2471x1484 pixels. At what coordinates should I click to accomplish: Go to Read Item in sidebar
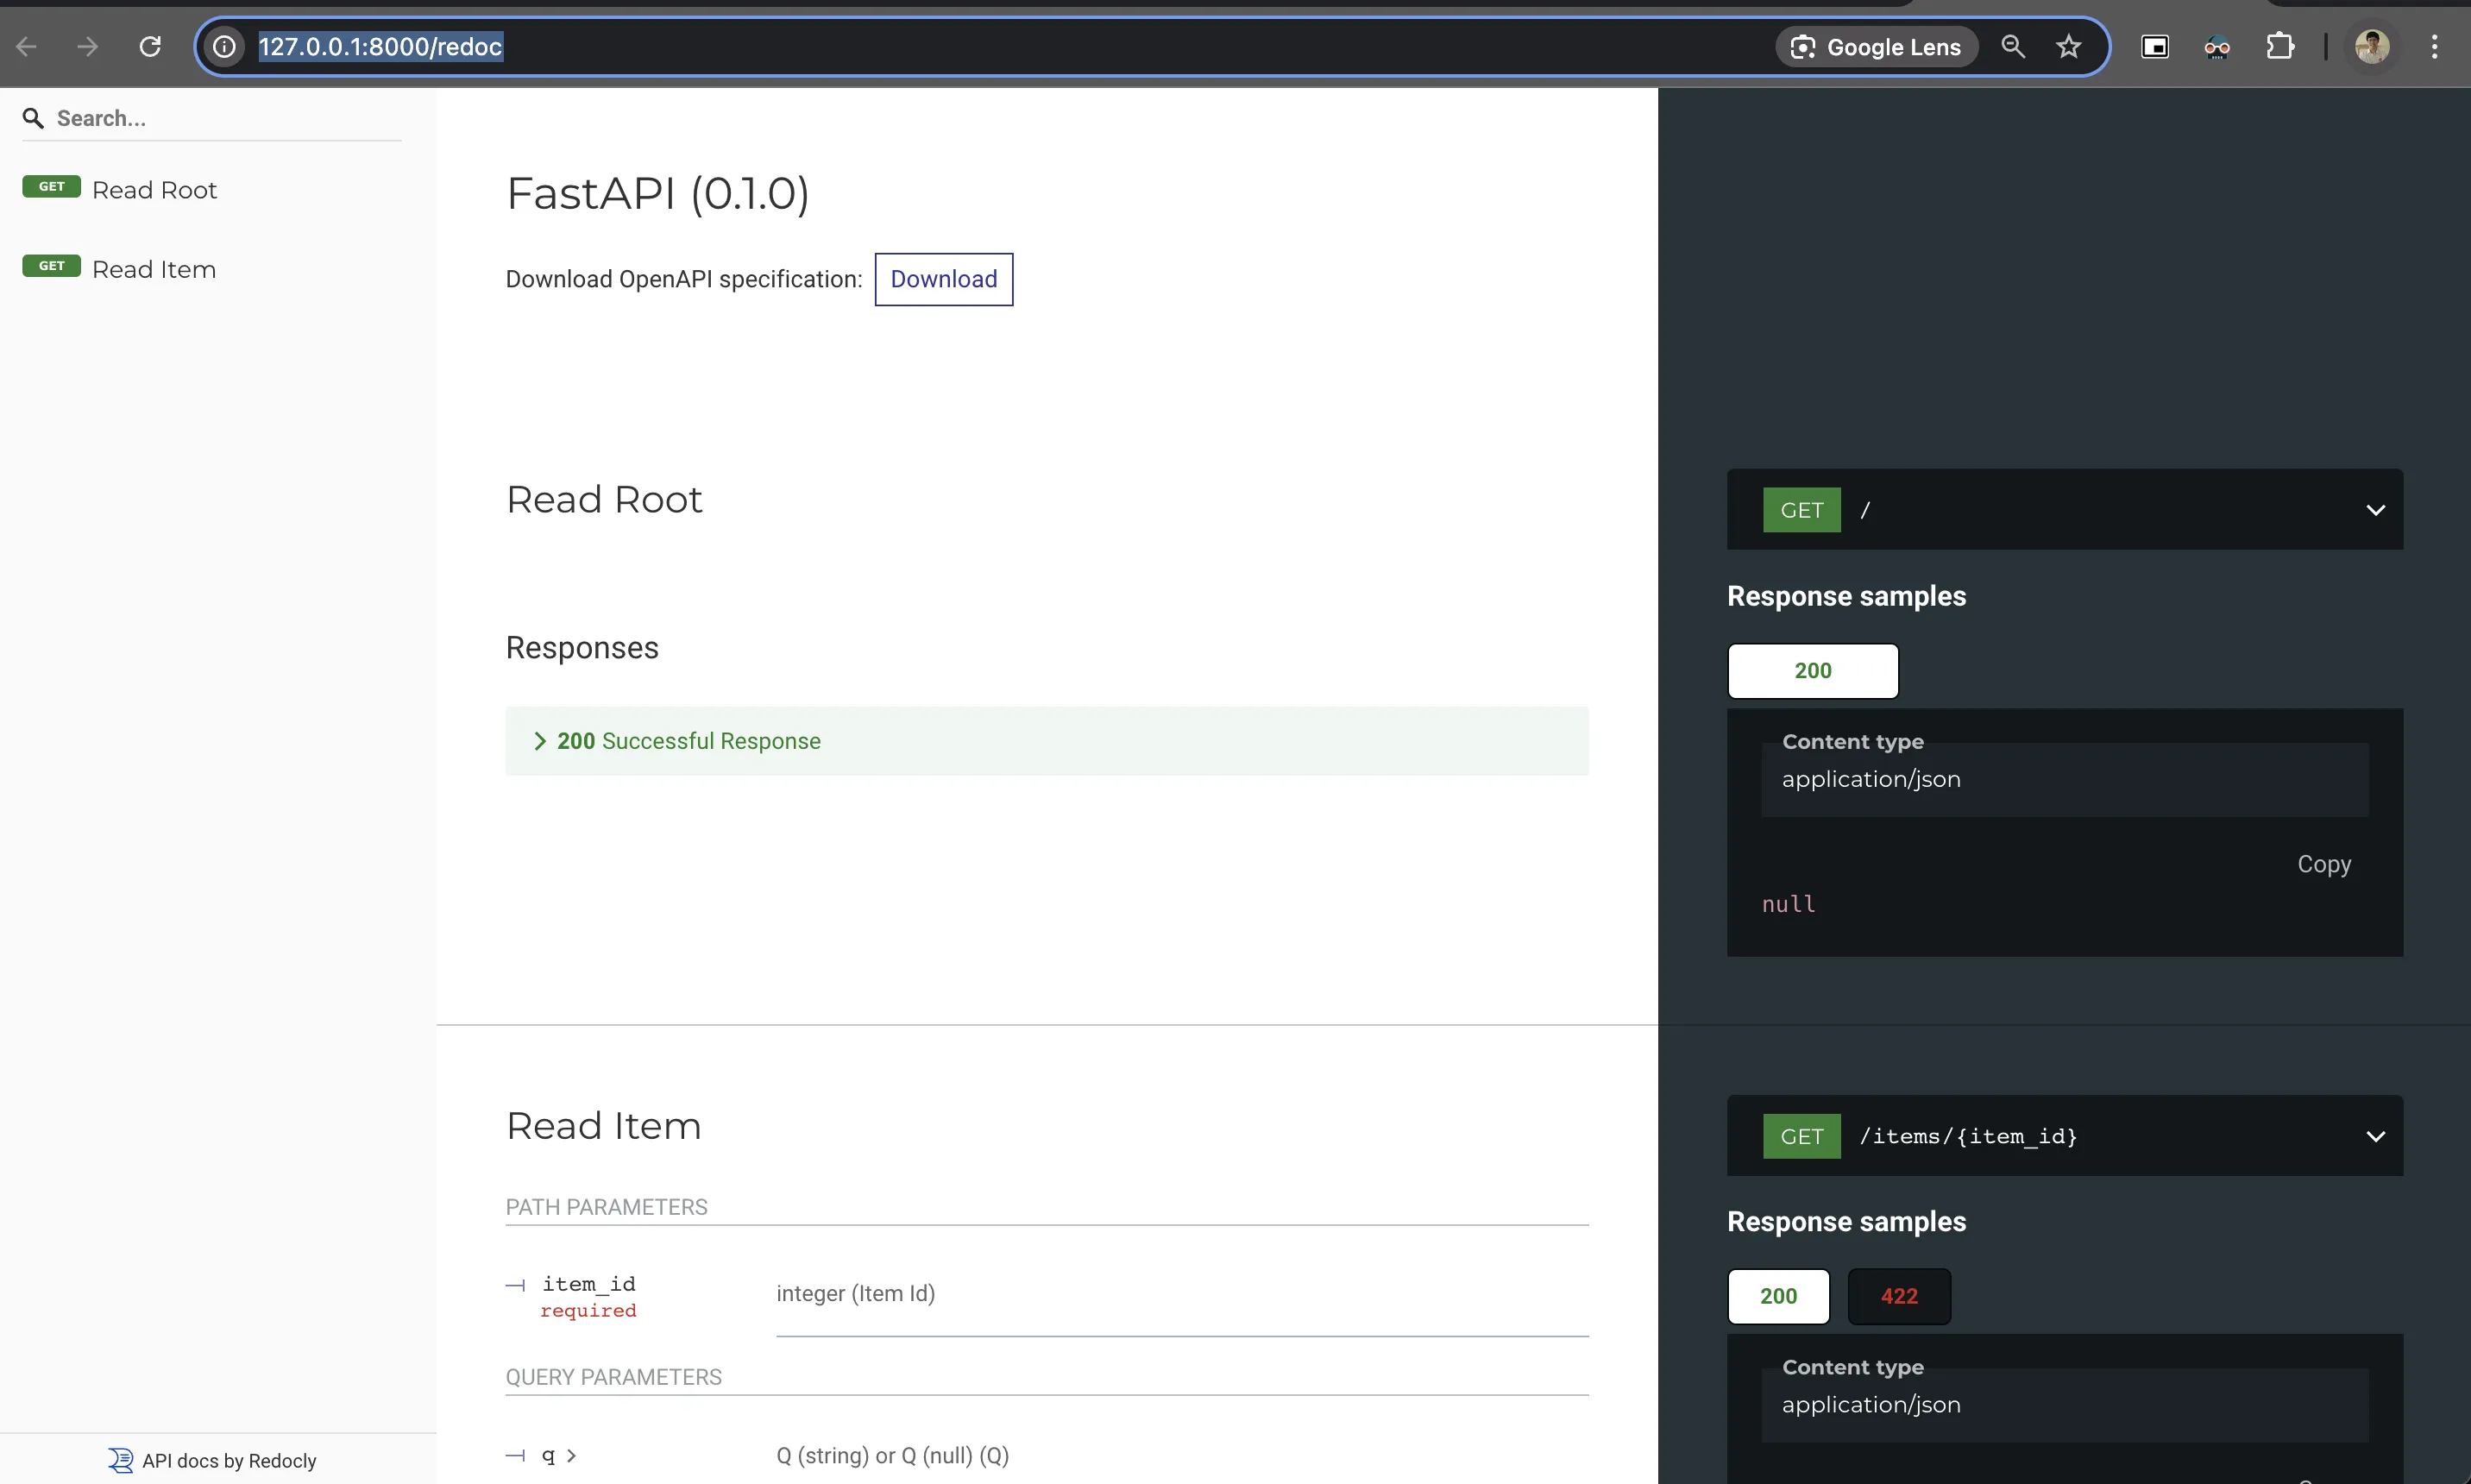[x=154, y=269]
